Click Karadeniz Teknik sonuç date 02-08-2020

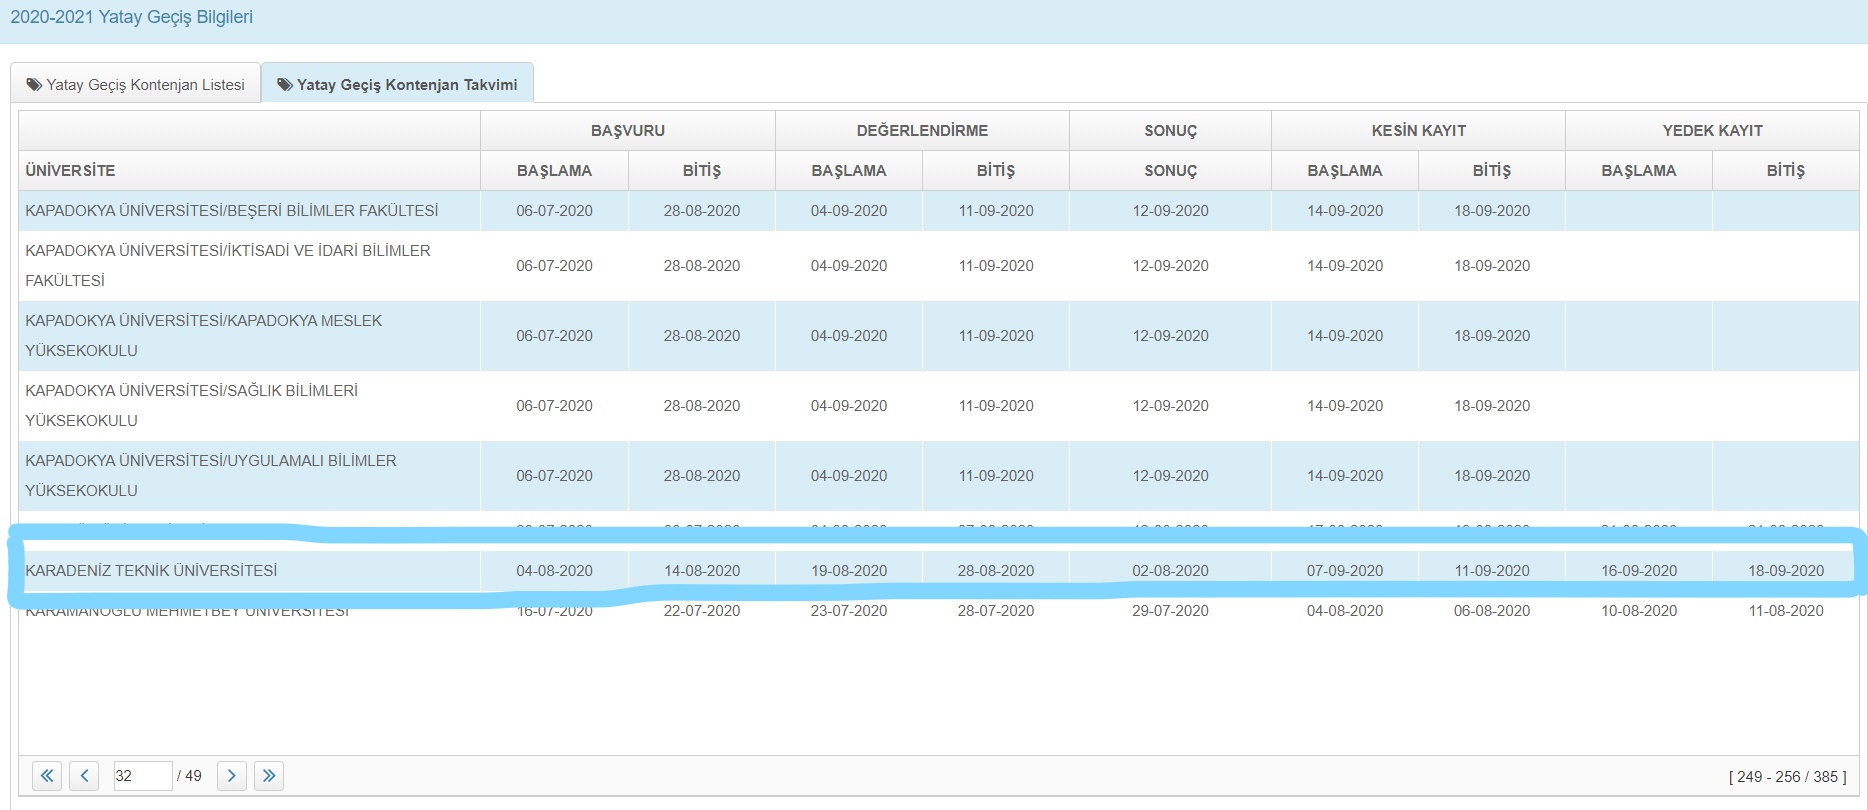[1170, 571]
